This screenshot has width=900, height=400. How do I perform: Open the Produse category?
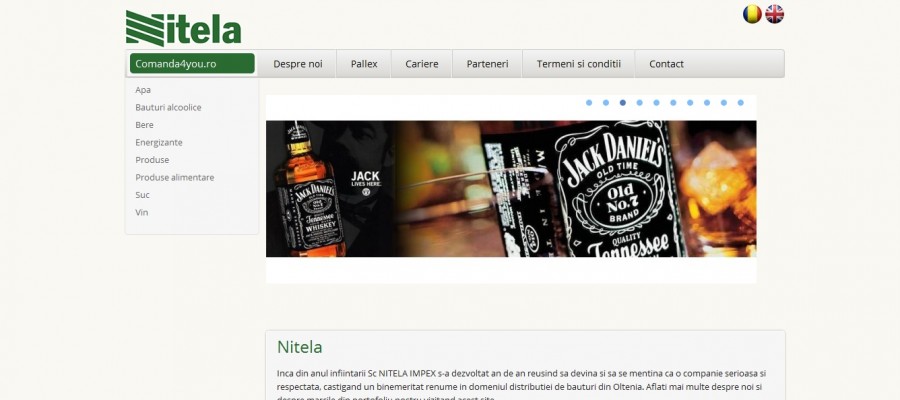click(x=152, y=160)
